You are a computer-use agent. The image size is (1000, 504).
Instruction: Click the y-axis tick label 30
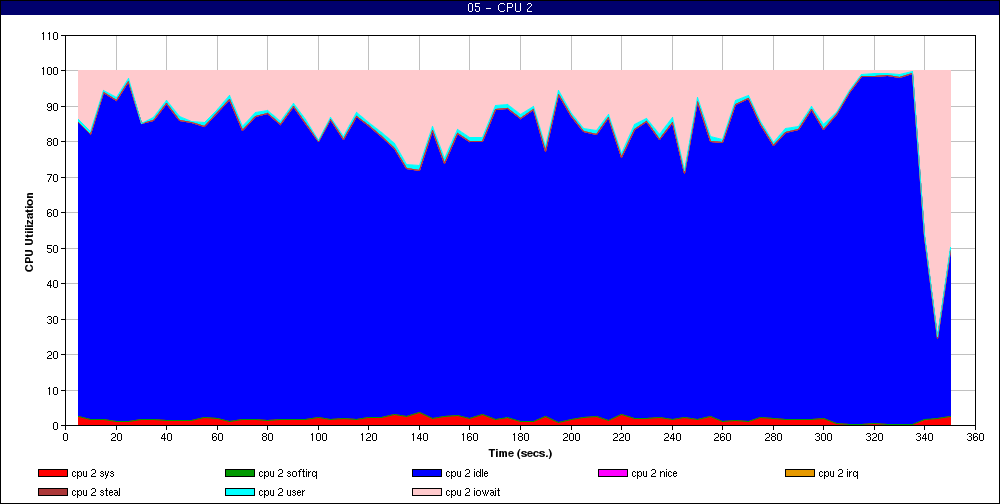point(53,319)
